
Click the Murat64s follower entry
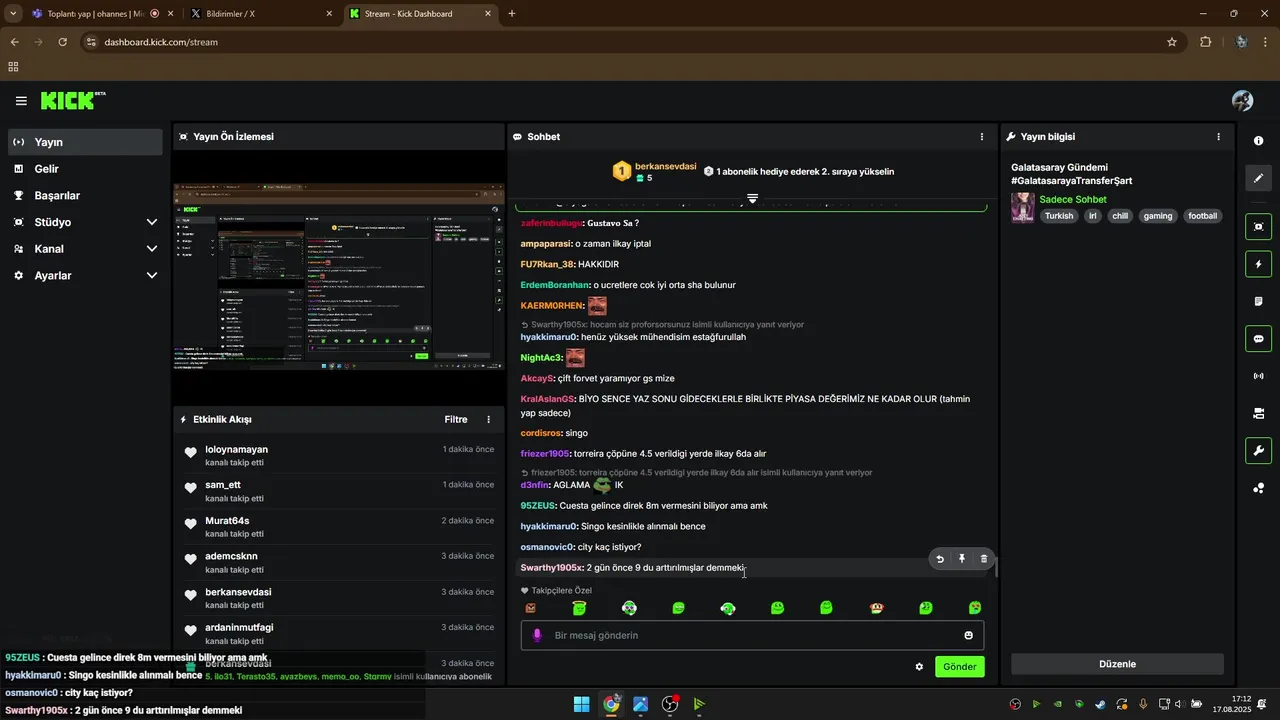point(227,521)
